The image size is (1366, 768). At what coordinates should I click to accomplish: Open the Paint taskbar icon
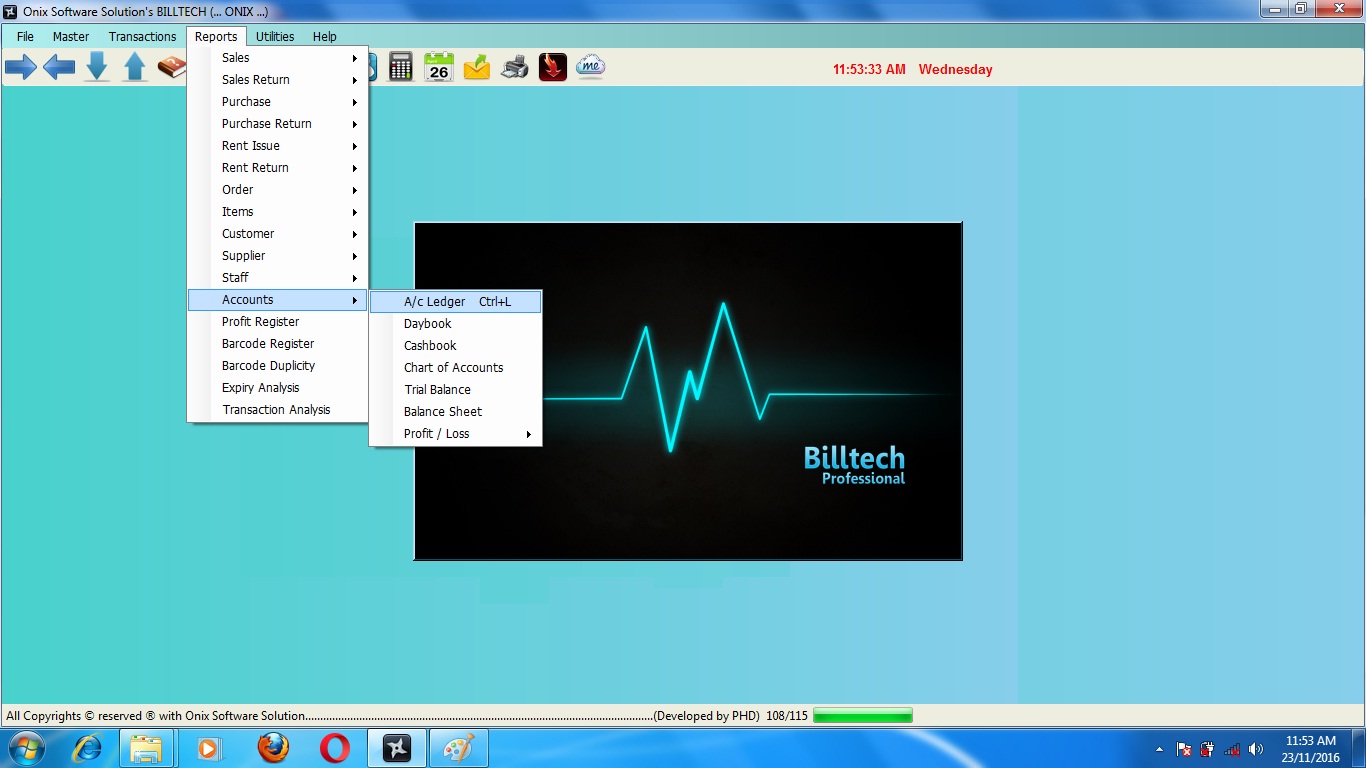(459, 748)
